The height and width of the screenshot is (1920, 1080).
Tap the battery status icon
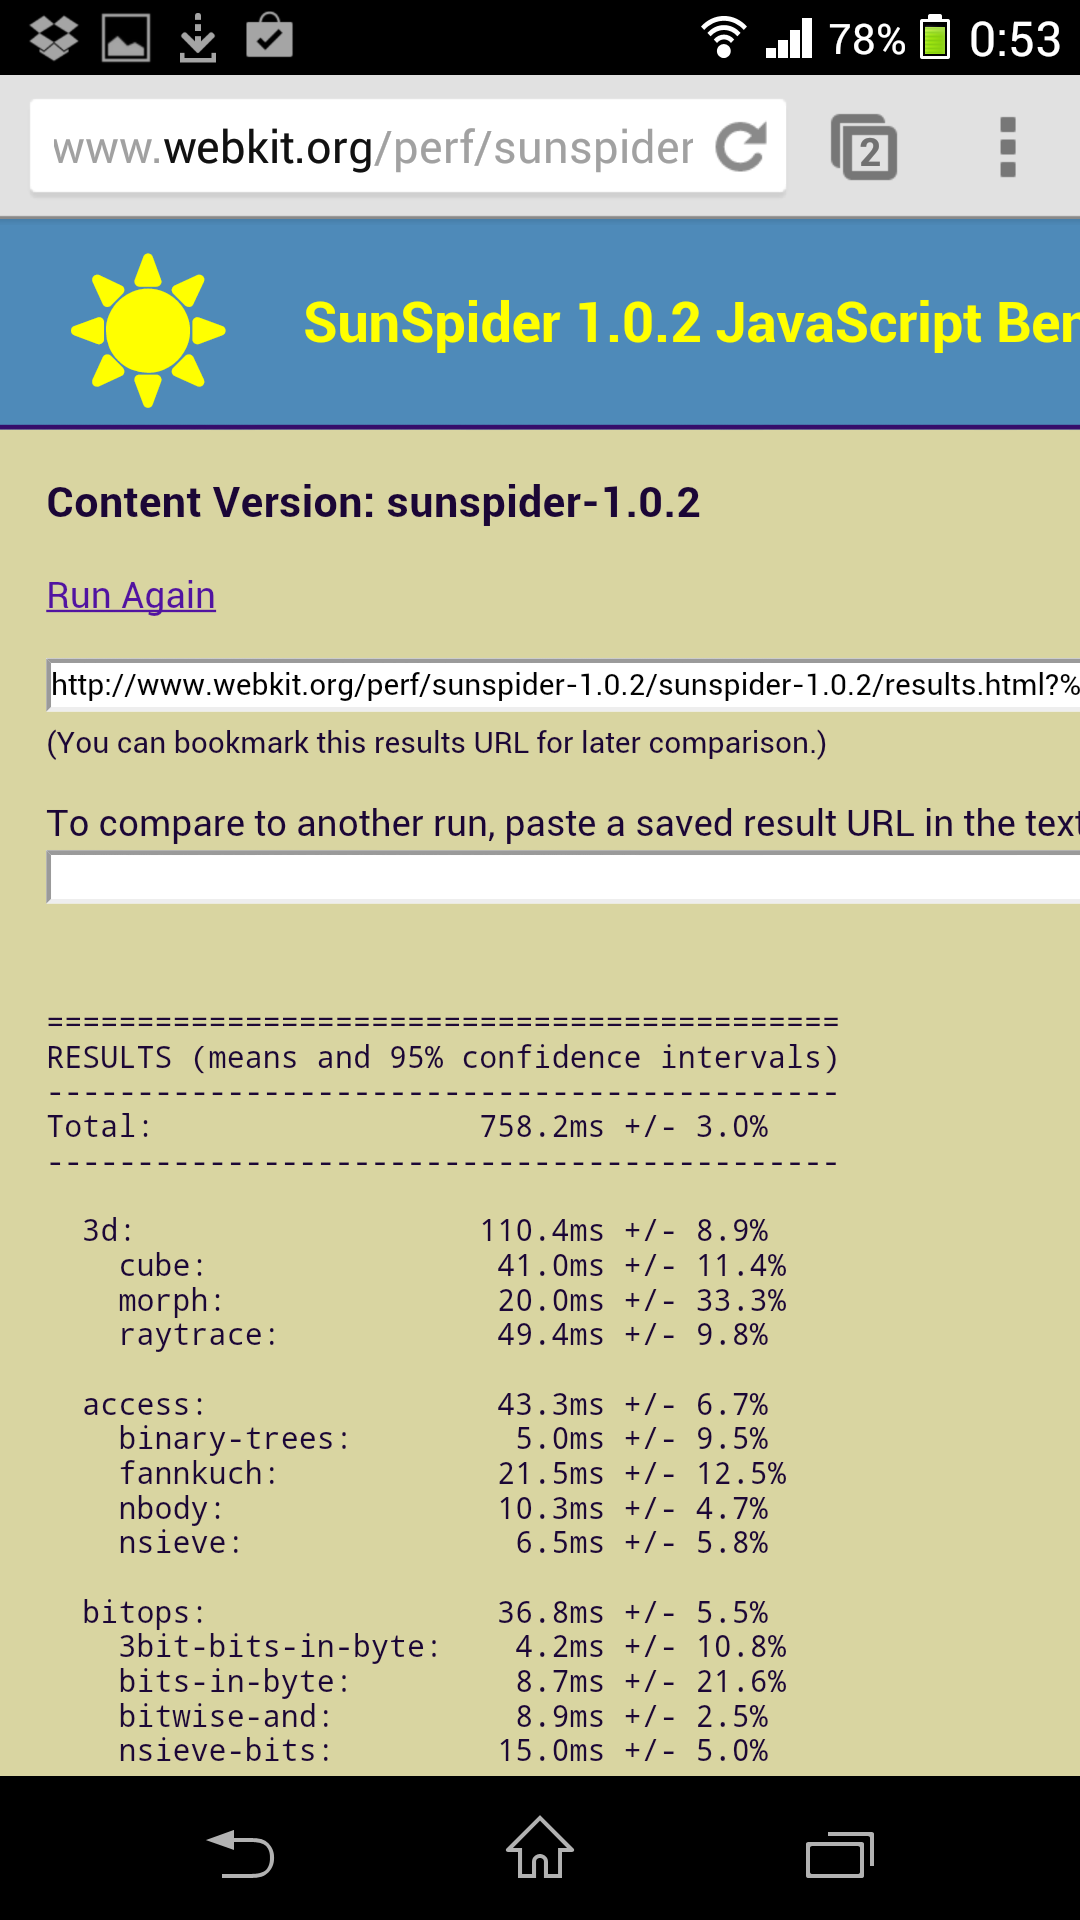[x=935, y=38]
